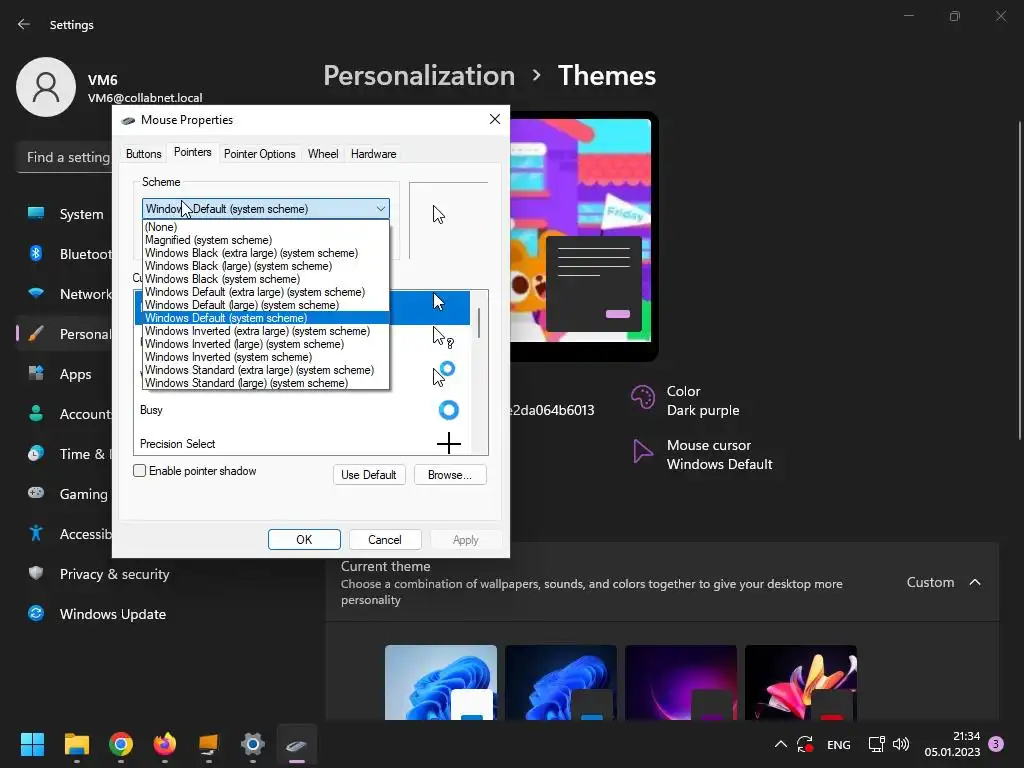Select the (None) scheme option
The width and height of the screenshot is (1024, 768).
coord(266,227)
